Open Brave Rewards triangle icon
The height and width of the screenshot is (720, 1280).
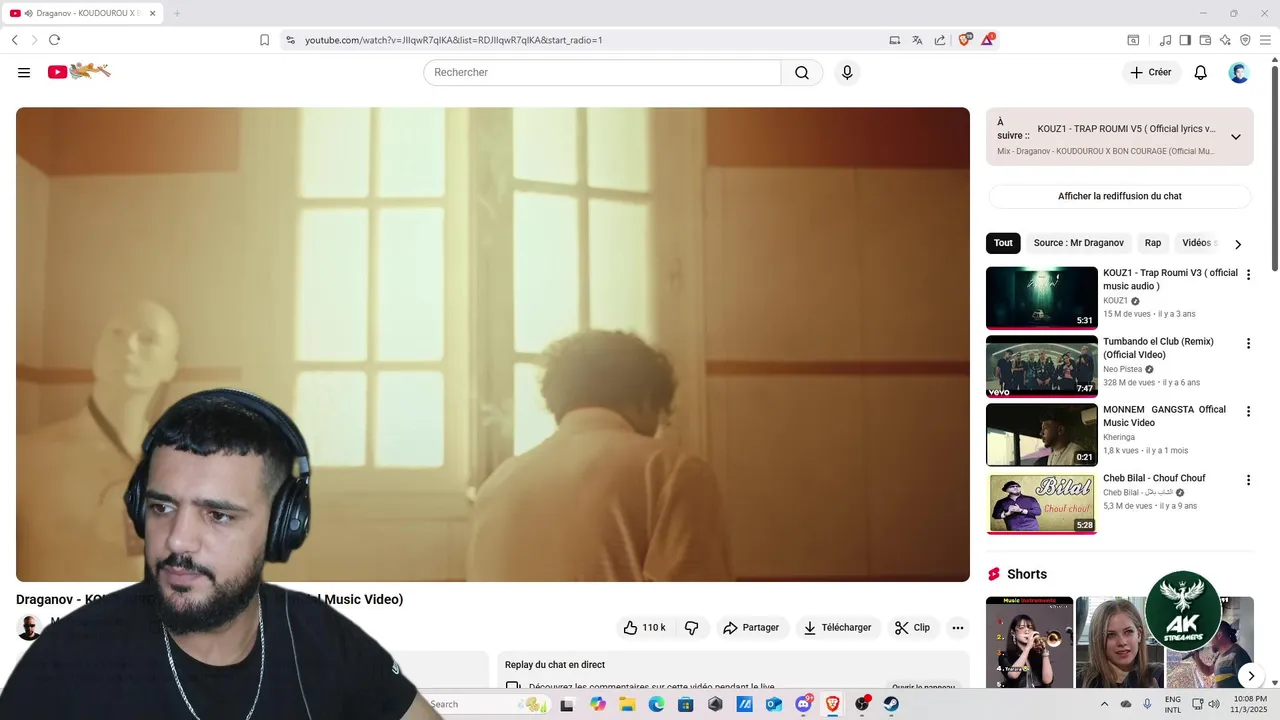click(x=988, y=40)
